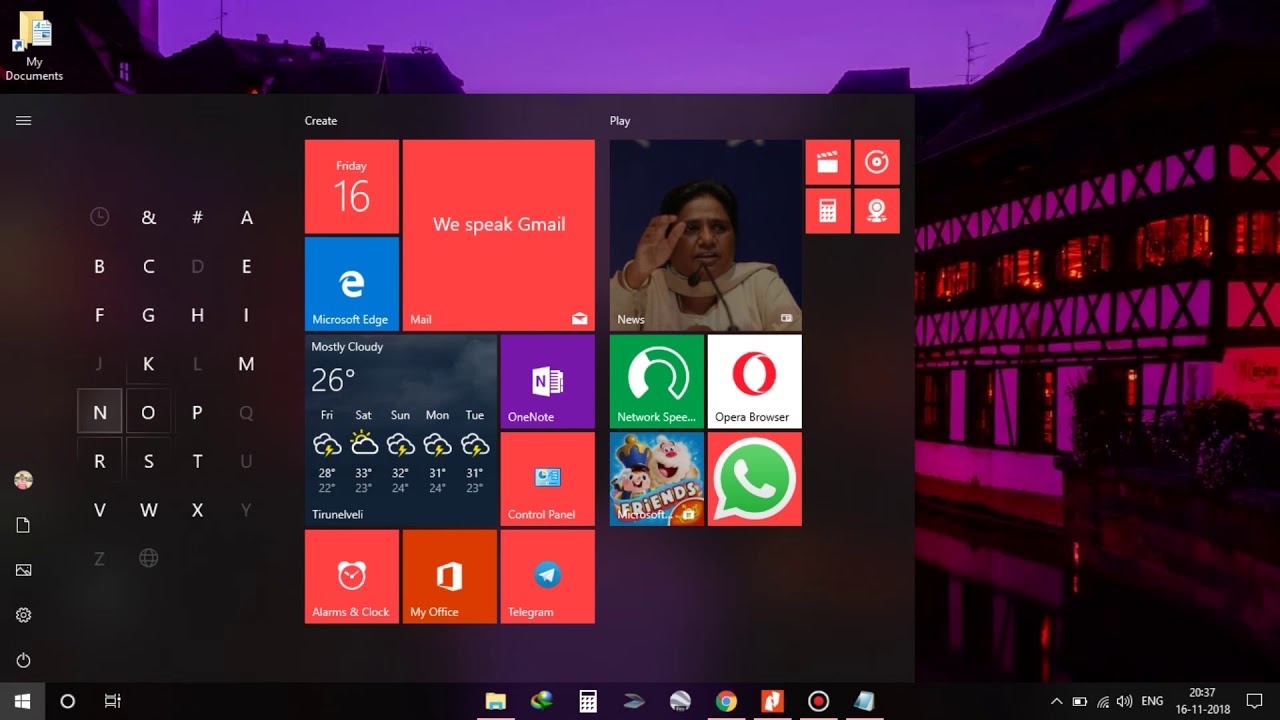Open the red screen recorder taskbar icon

[818, 701]
